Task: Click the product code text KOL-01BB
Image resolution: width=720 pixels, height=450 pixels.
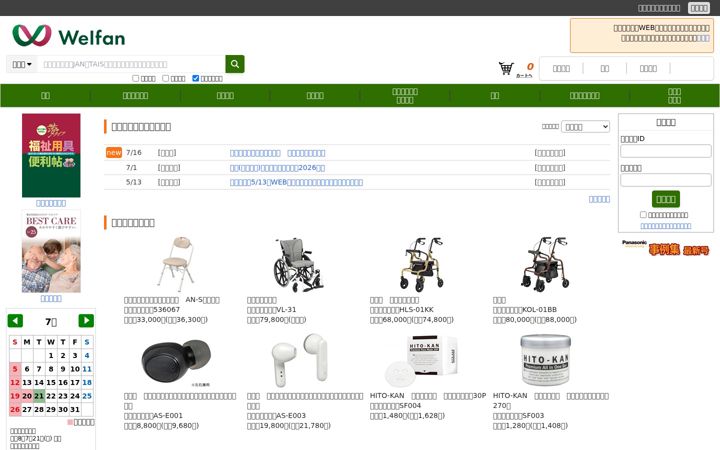Action: 540,309
